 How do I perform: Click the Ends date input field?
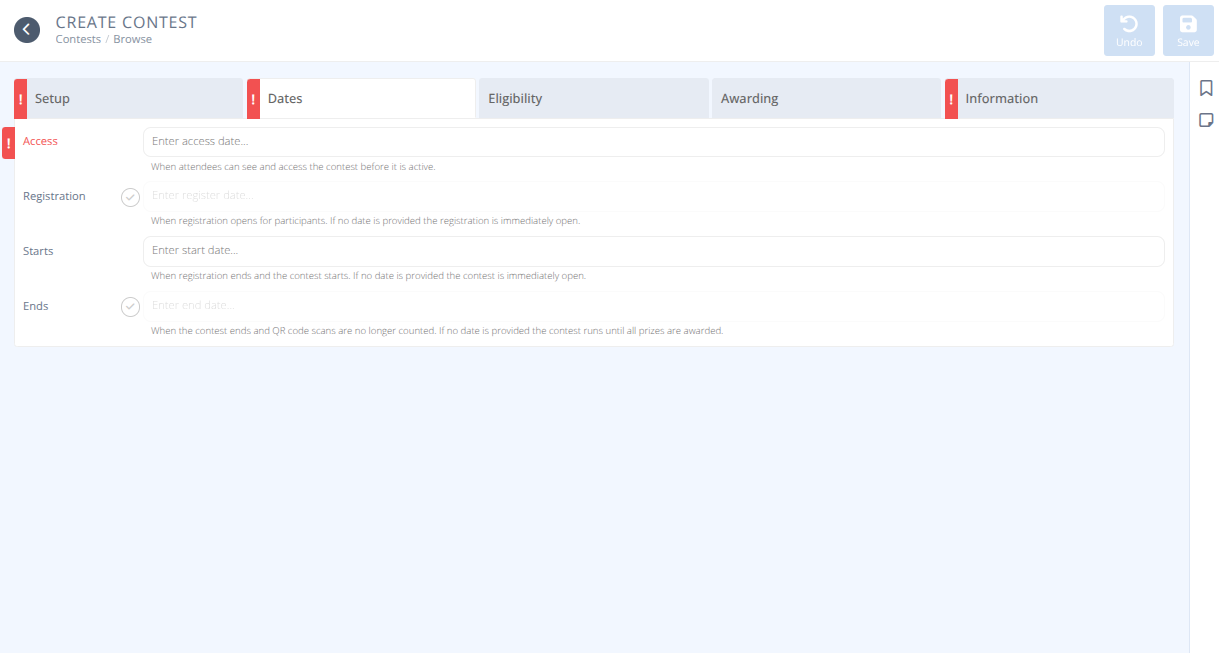coord(654,306)
